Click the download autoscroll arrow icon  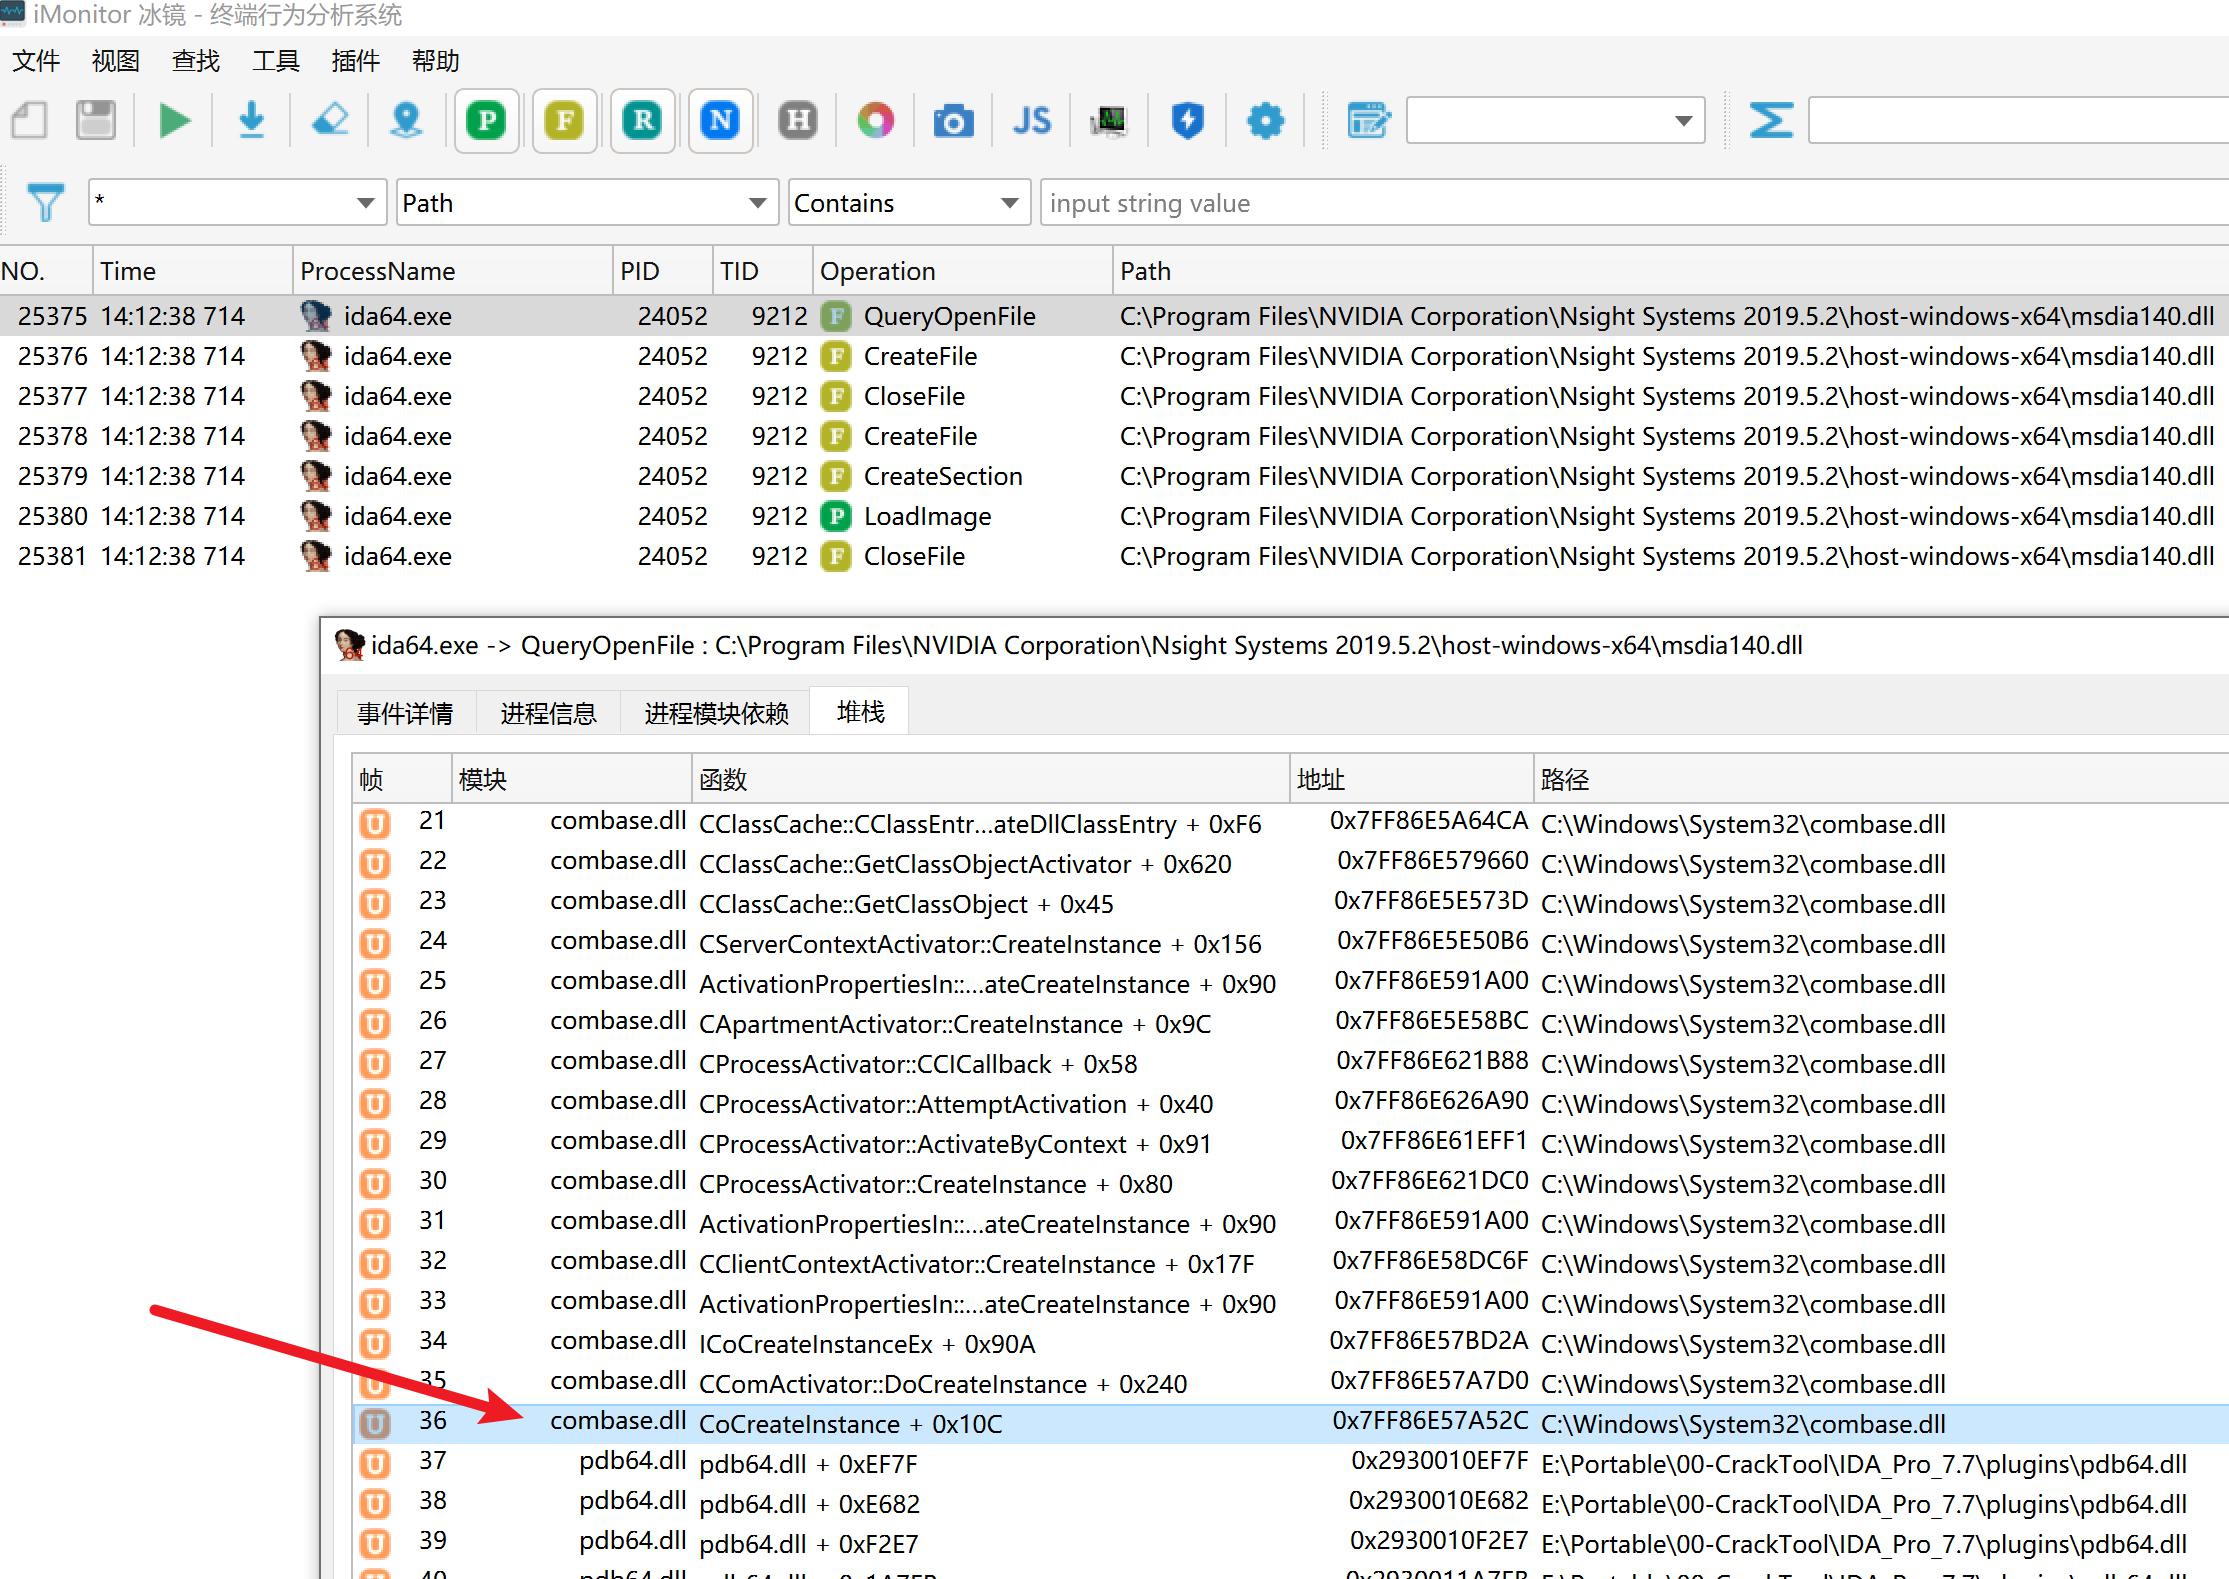(252, 121)
